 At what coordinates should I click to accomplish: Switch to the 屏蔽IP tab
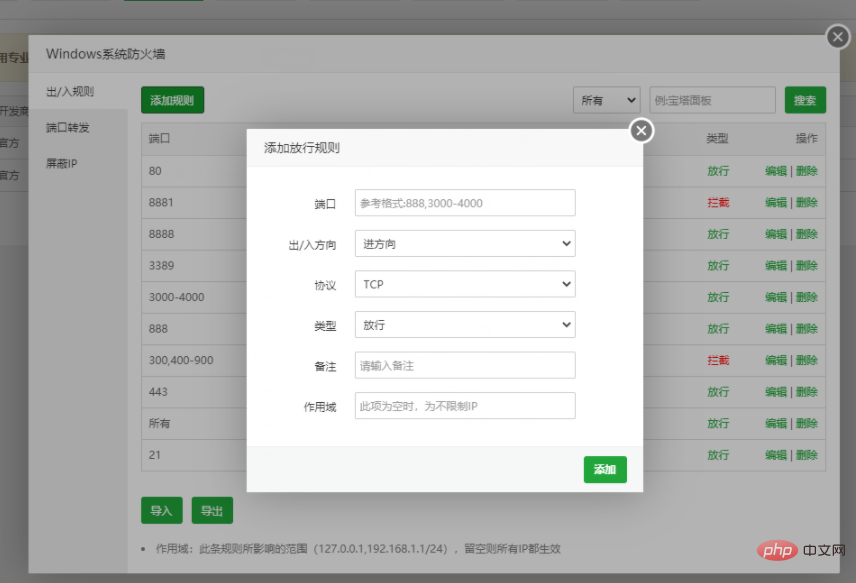62,163
